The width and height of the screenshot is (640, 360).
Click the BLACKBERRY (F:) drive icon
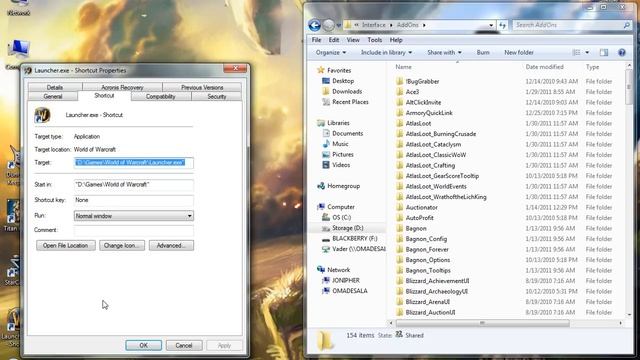point(326,238)
